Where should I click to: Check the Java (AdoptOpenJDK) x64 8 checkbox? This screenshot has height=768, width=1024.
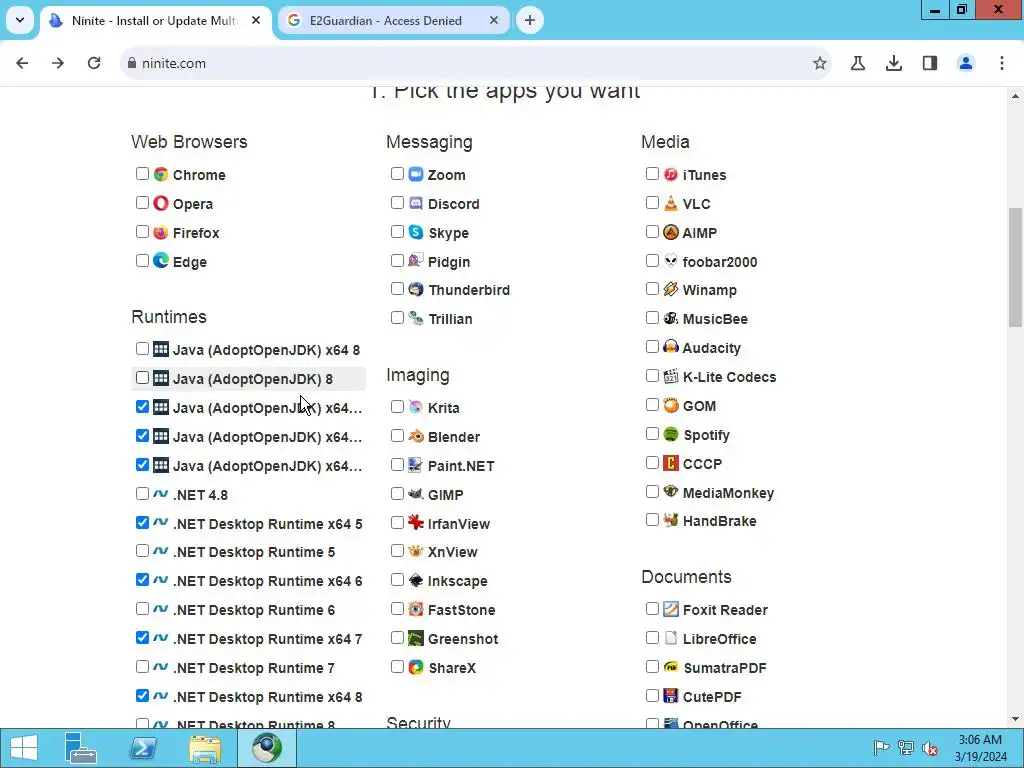tap(142, 349)
